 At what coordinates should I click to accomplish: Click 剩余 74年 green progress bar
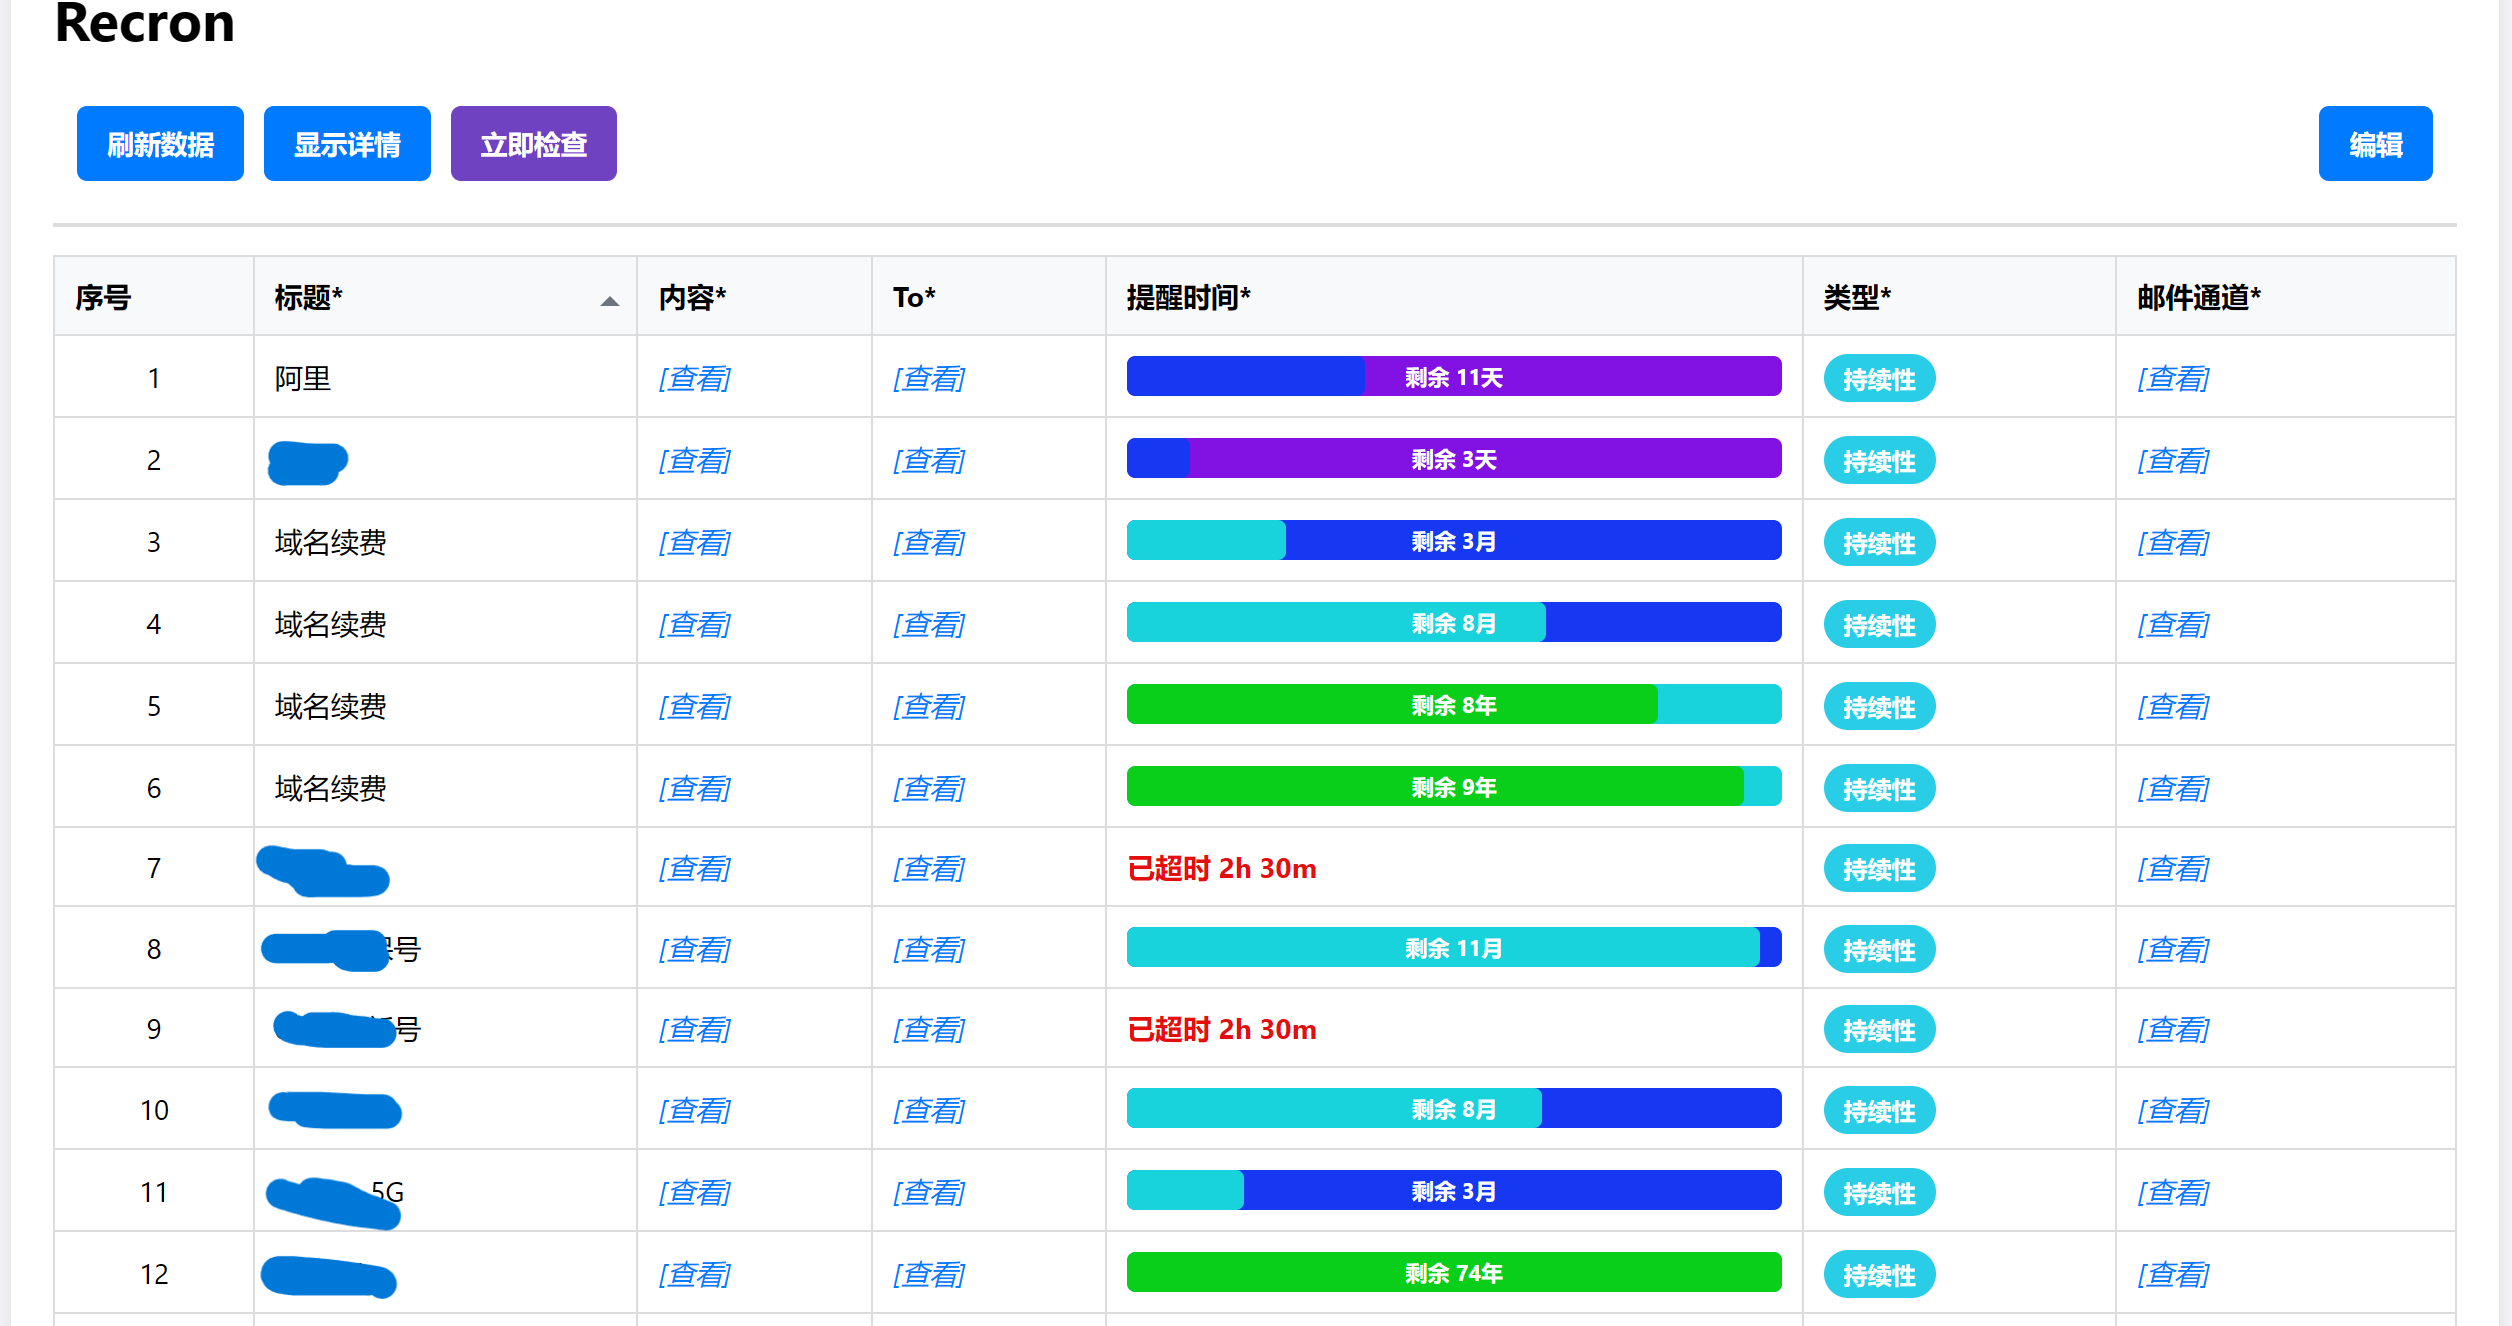tap(1453, 1273)
